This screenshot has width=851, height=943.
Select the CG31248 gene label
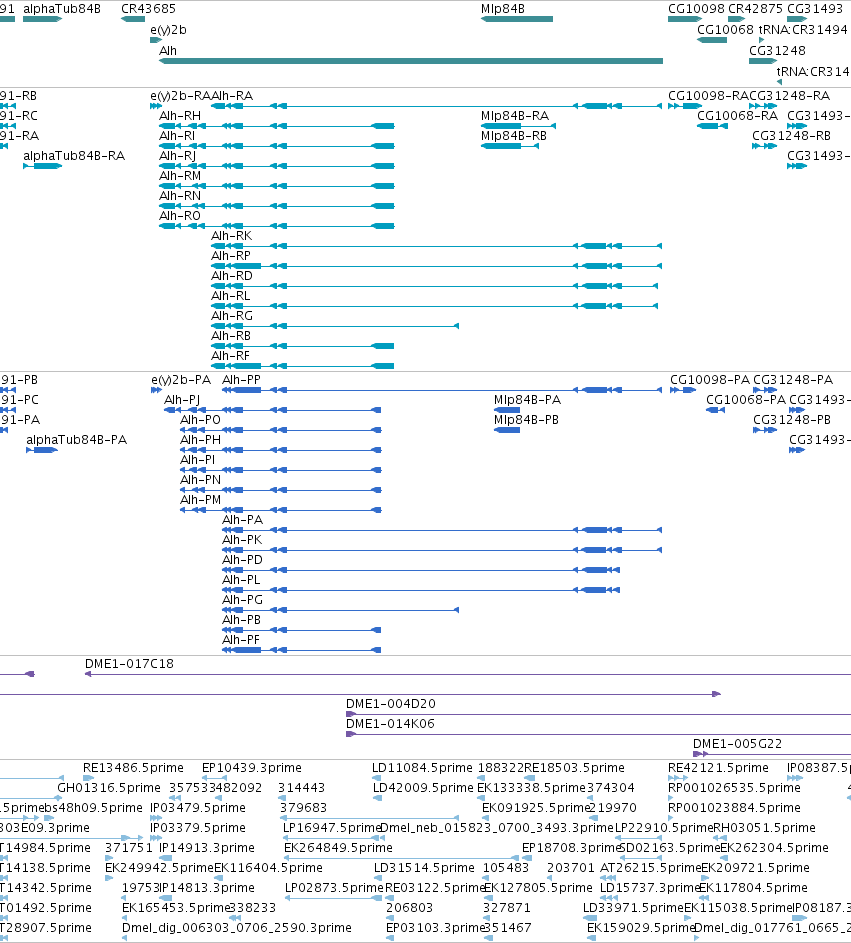[x=777, y=51]
